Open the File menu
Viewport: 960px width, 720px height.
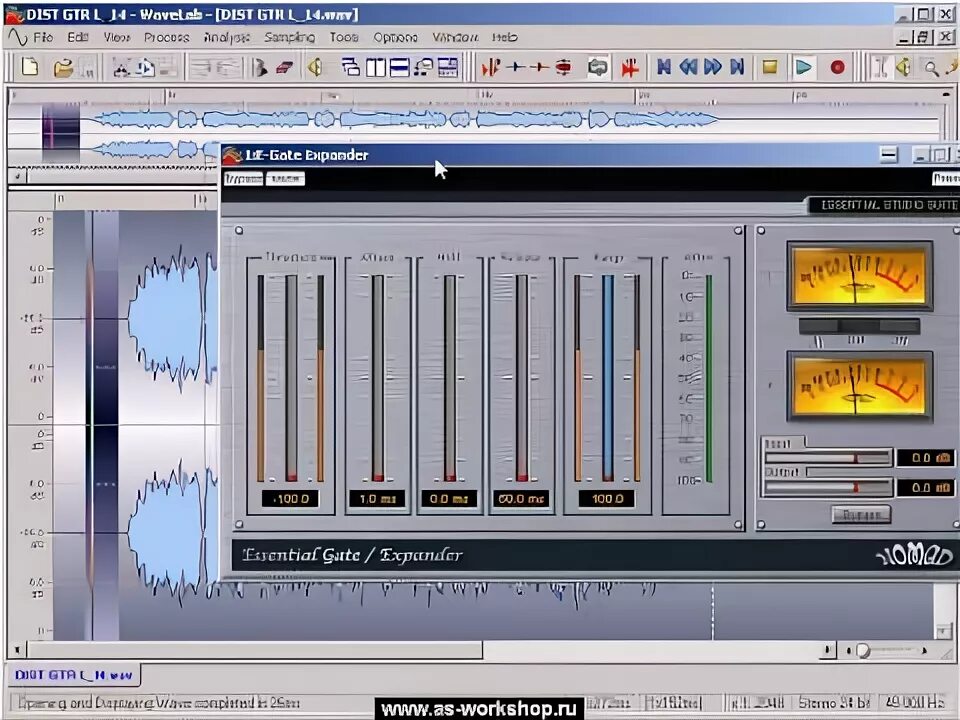click(43, 37)
